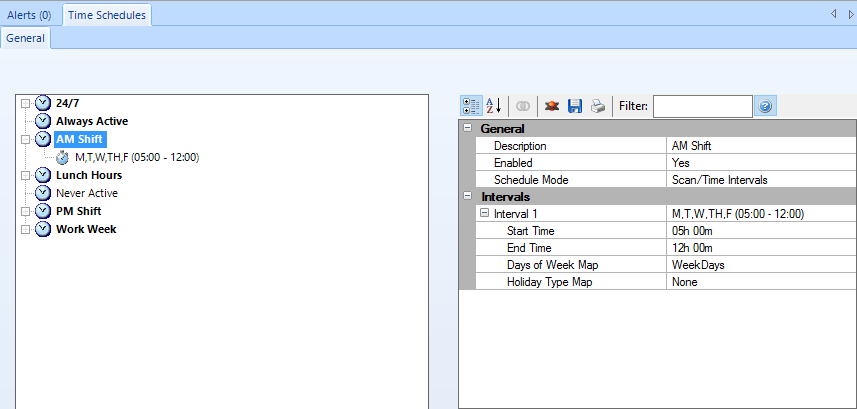Switch to categorized property view
The height and width of the screenshot is (409, 857).
click(x=471, y=106)
